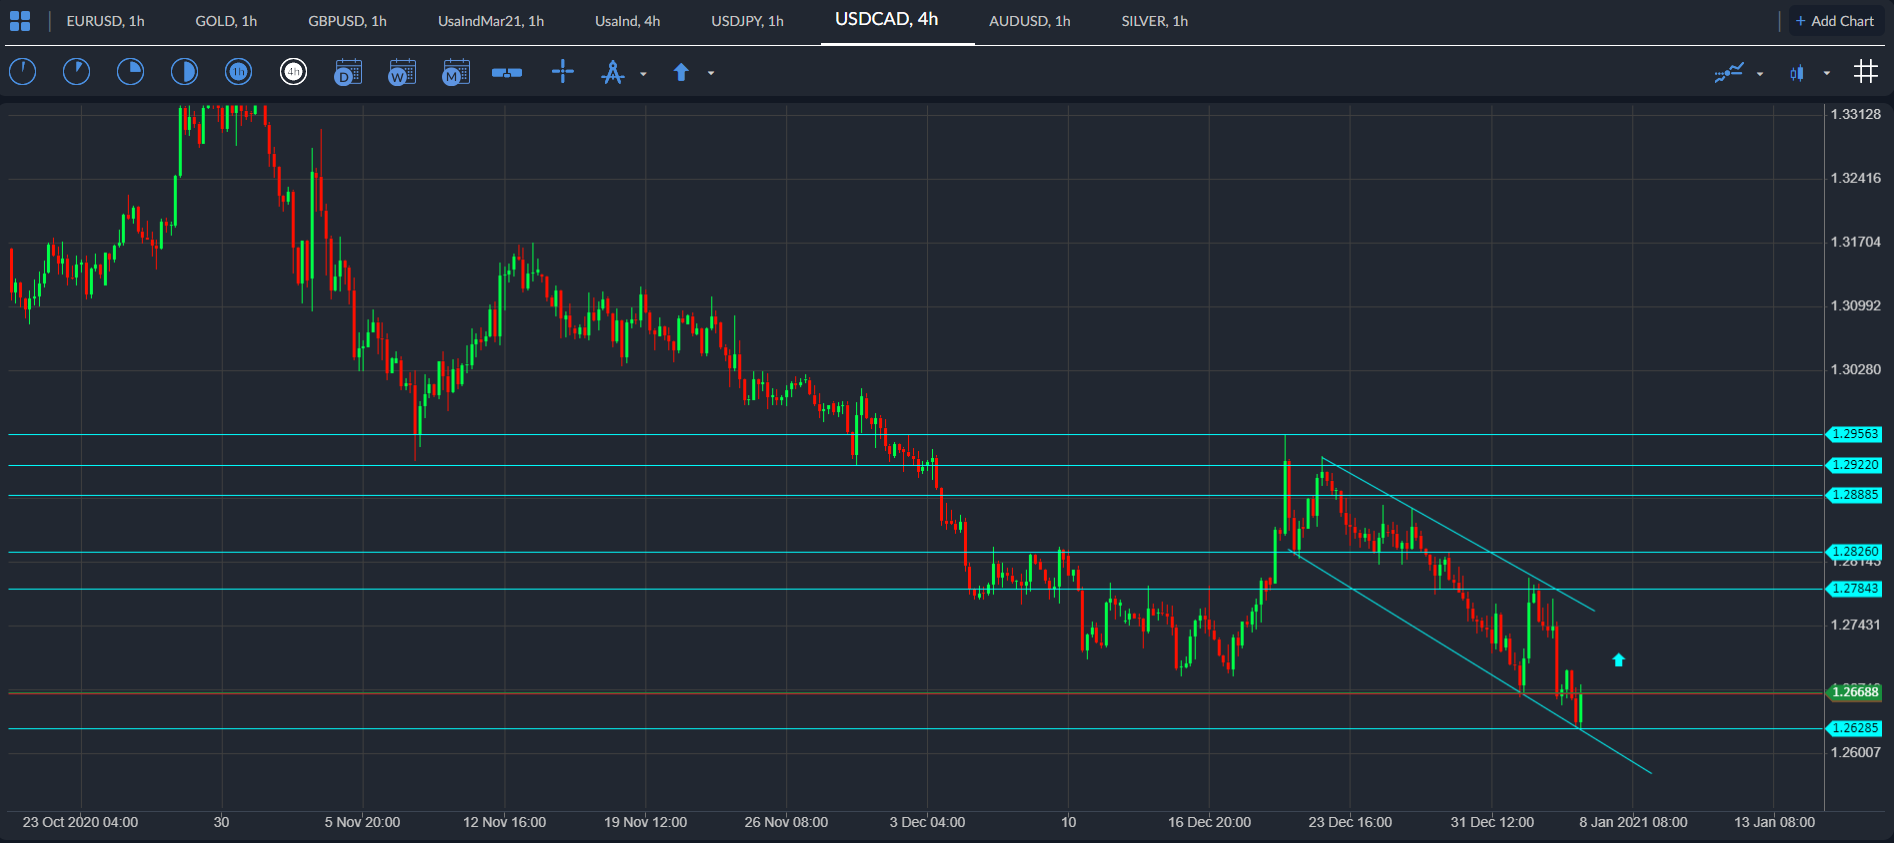Click the cyan up arrow on chart
The height and width of the screenshot is (843, 1894).
point(1619,660)
